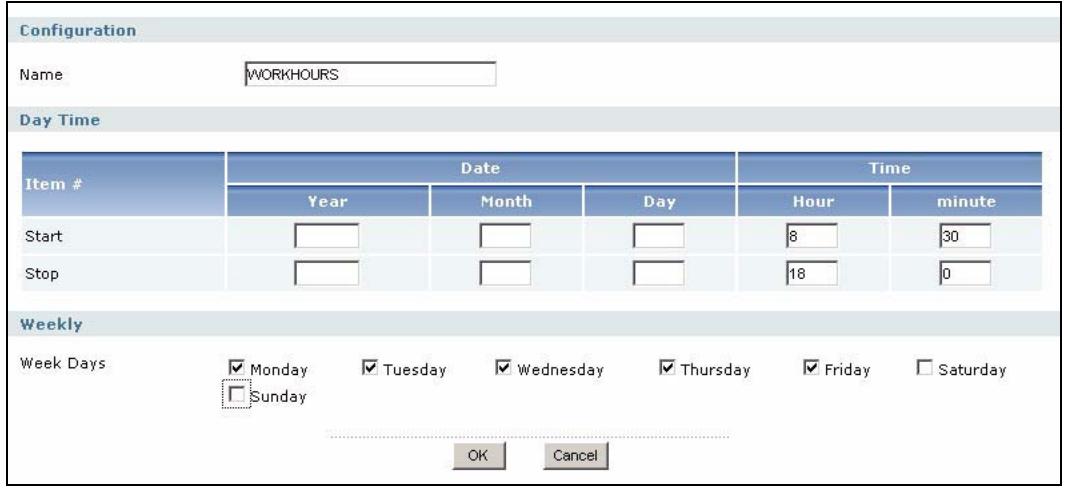This screenshot has height=489, width=1070.
Task: Click the Hour column header
Action: click(x=813, y=201)
